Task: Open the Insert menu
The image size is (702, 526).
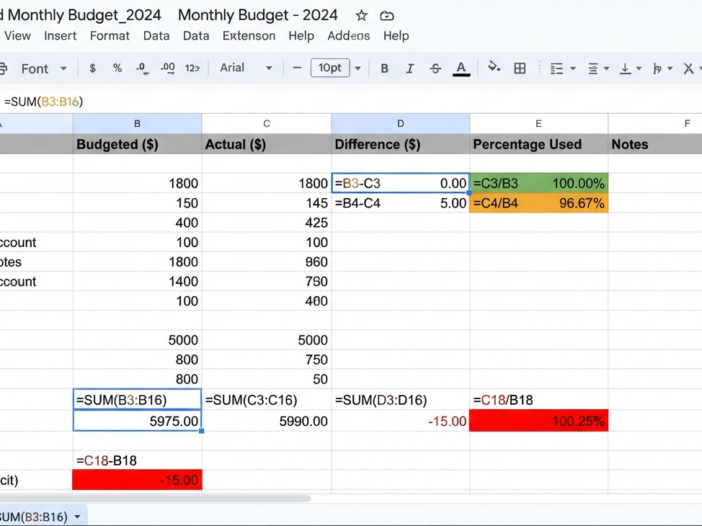Action: 60,36
